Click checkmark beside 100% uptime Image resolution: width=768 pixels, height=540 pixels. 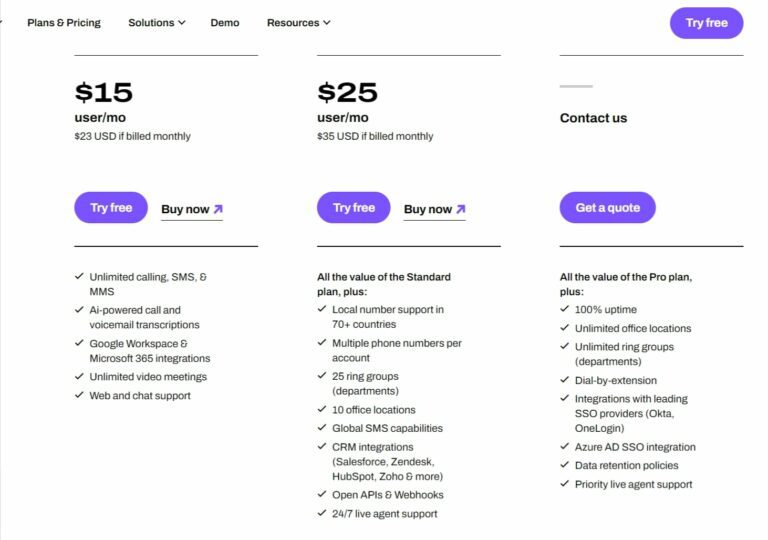click(565, 310)
